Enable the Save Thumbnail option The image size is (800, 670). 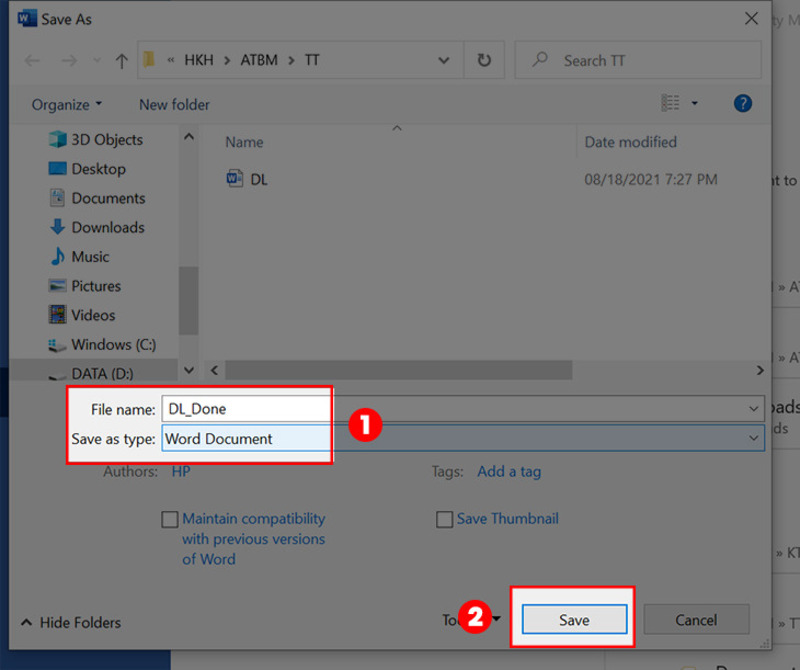point(445,519)
